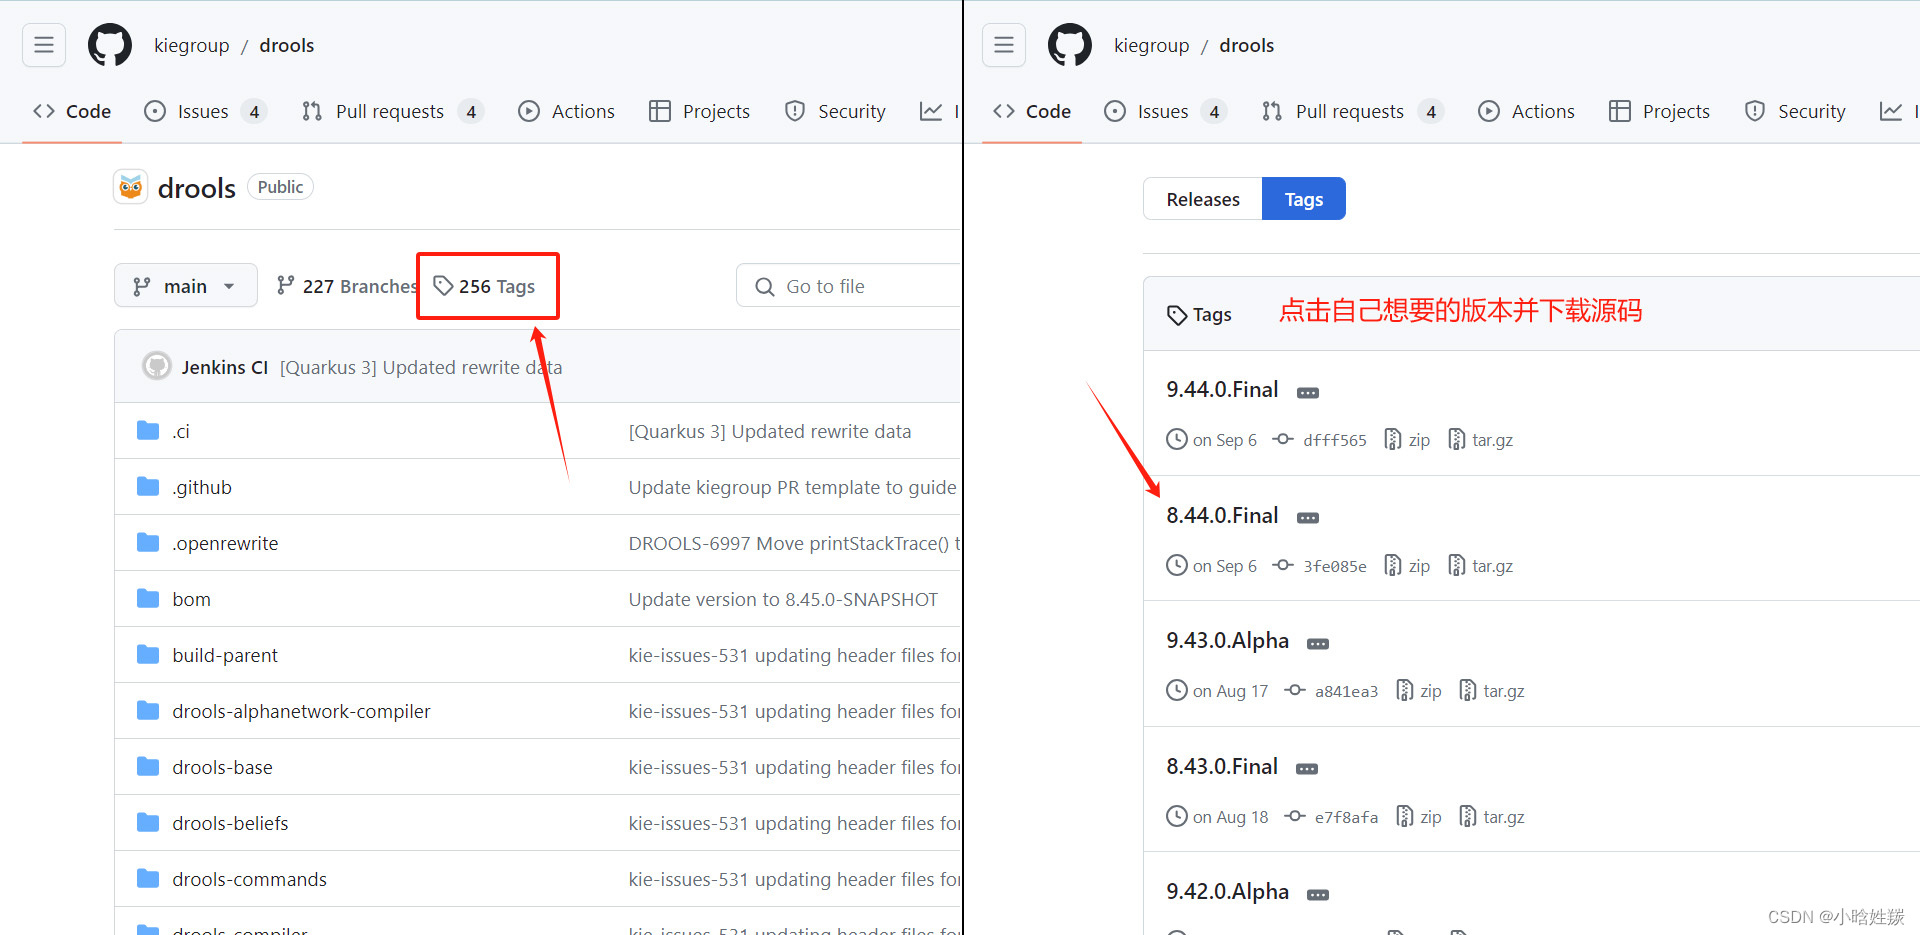Open commit e7f8afa
Screen dimensions: 1920x935
tap(1331, 817)
